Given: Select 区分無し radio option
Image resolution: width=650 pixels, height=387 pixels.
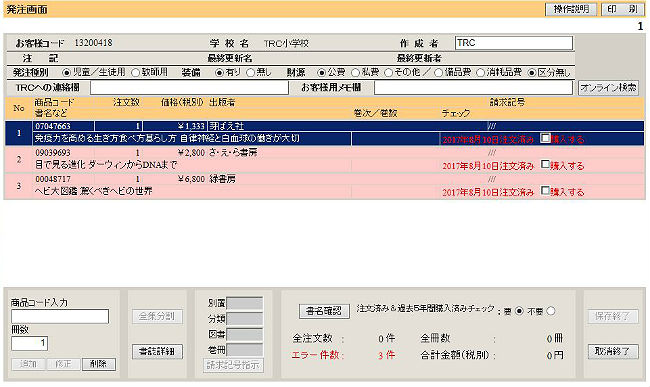Looking at the screenshot, I should coord(532,73).
